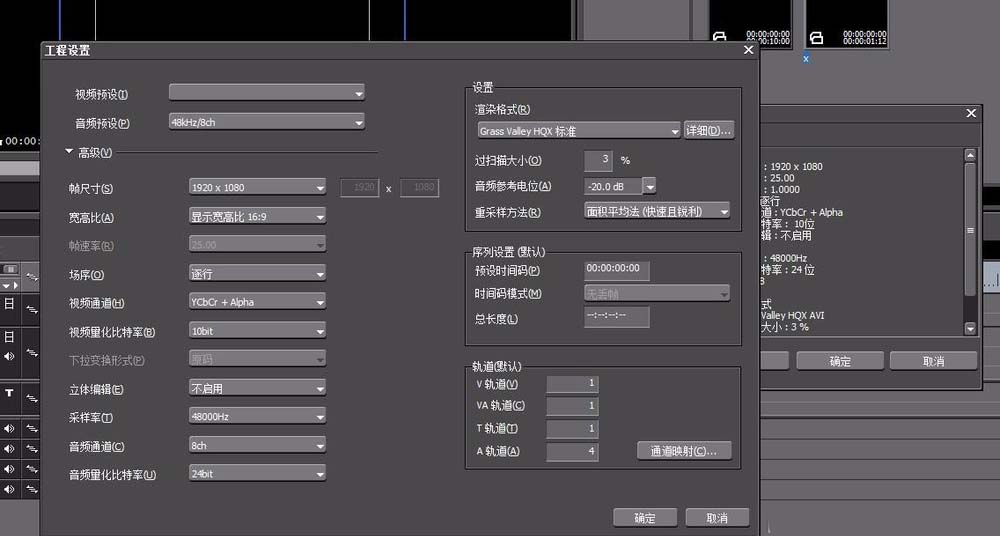This screenshot has width=1000, height=536.
Task: Open the 立体编辑 不启用 dropdown
Action: [258, 388]
